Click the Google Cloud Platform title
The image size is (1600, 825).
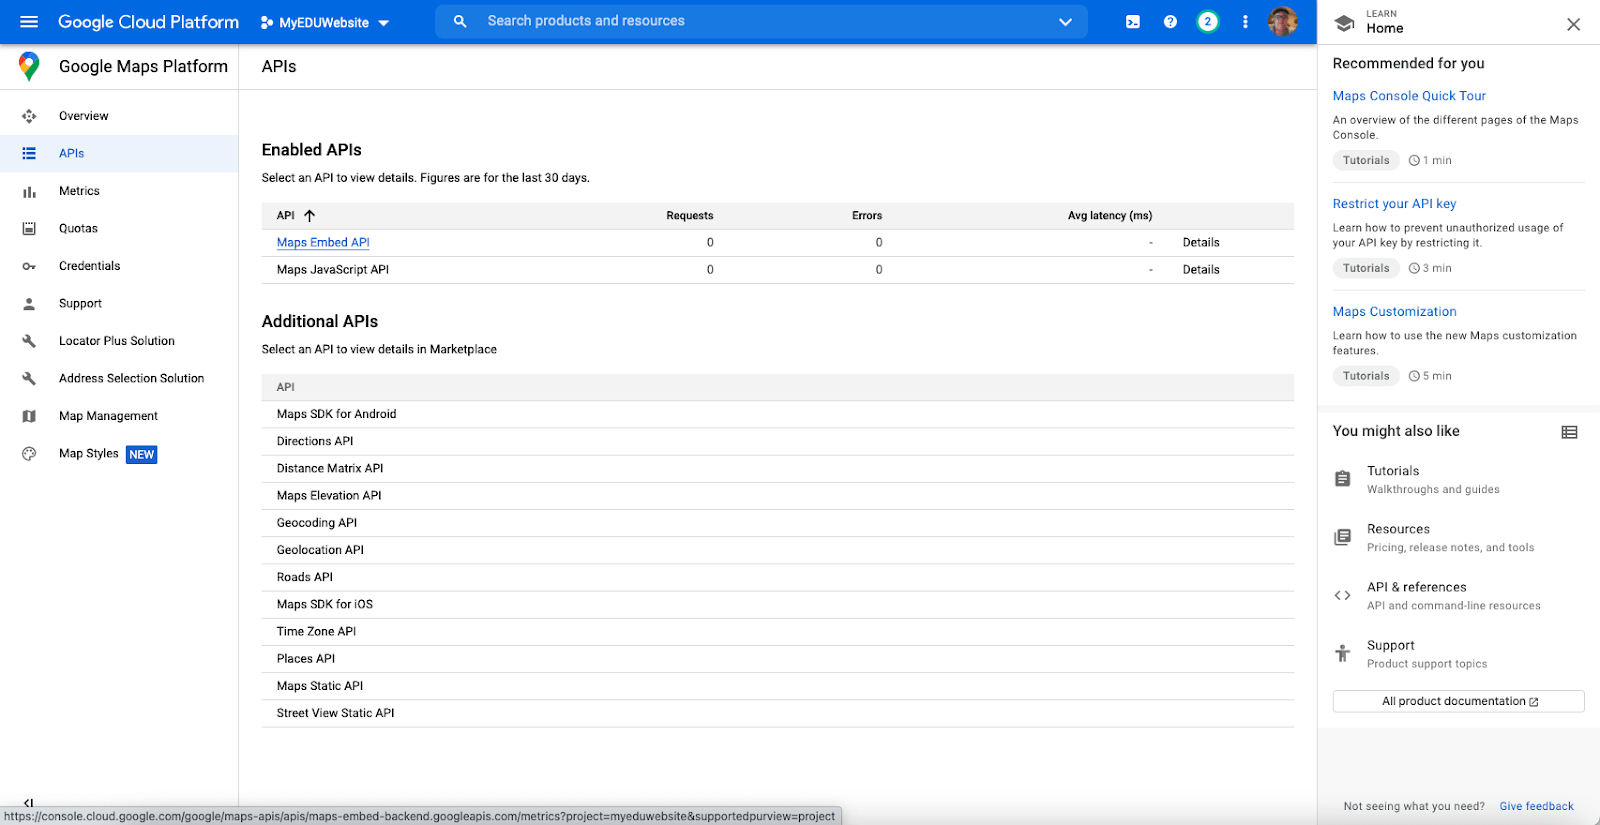148,22
